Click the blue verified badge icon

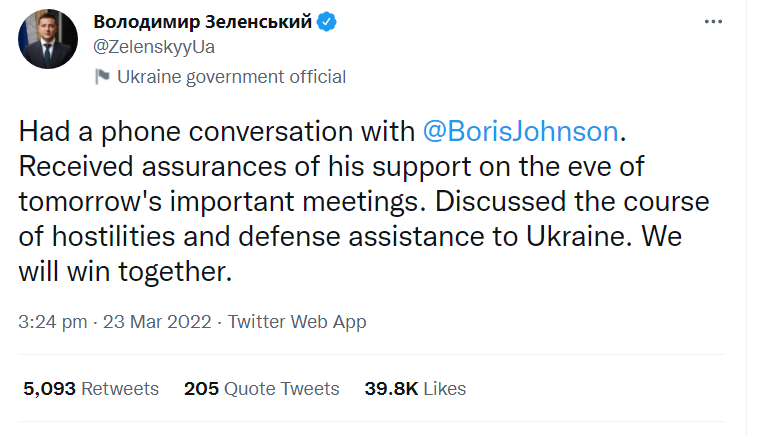[326, 23]
